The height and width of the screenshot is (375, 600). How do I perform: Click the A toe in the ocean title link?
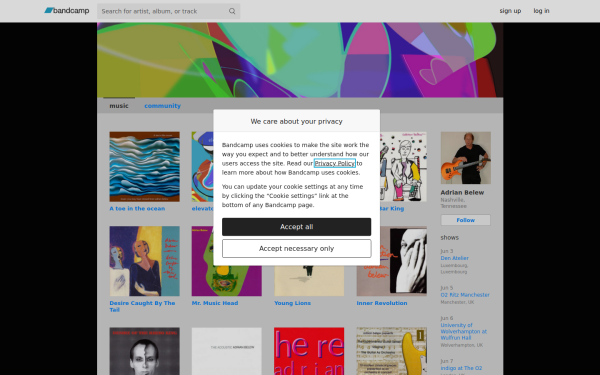(x=137, y=209)
